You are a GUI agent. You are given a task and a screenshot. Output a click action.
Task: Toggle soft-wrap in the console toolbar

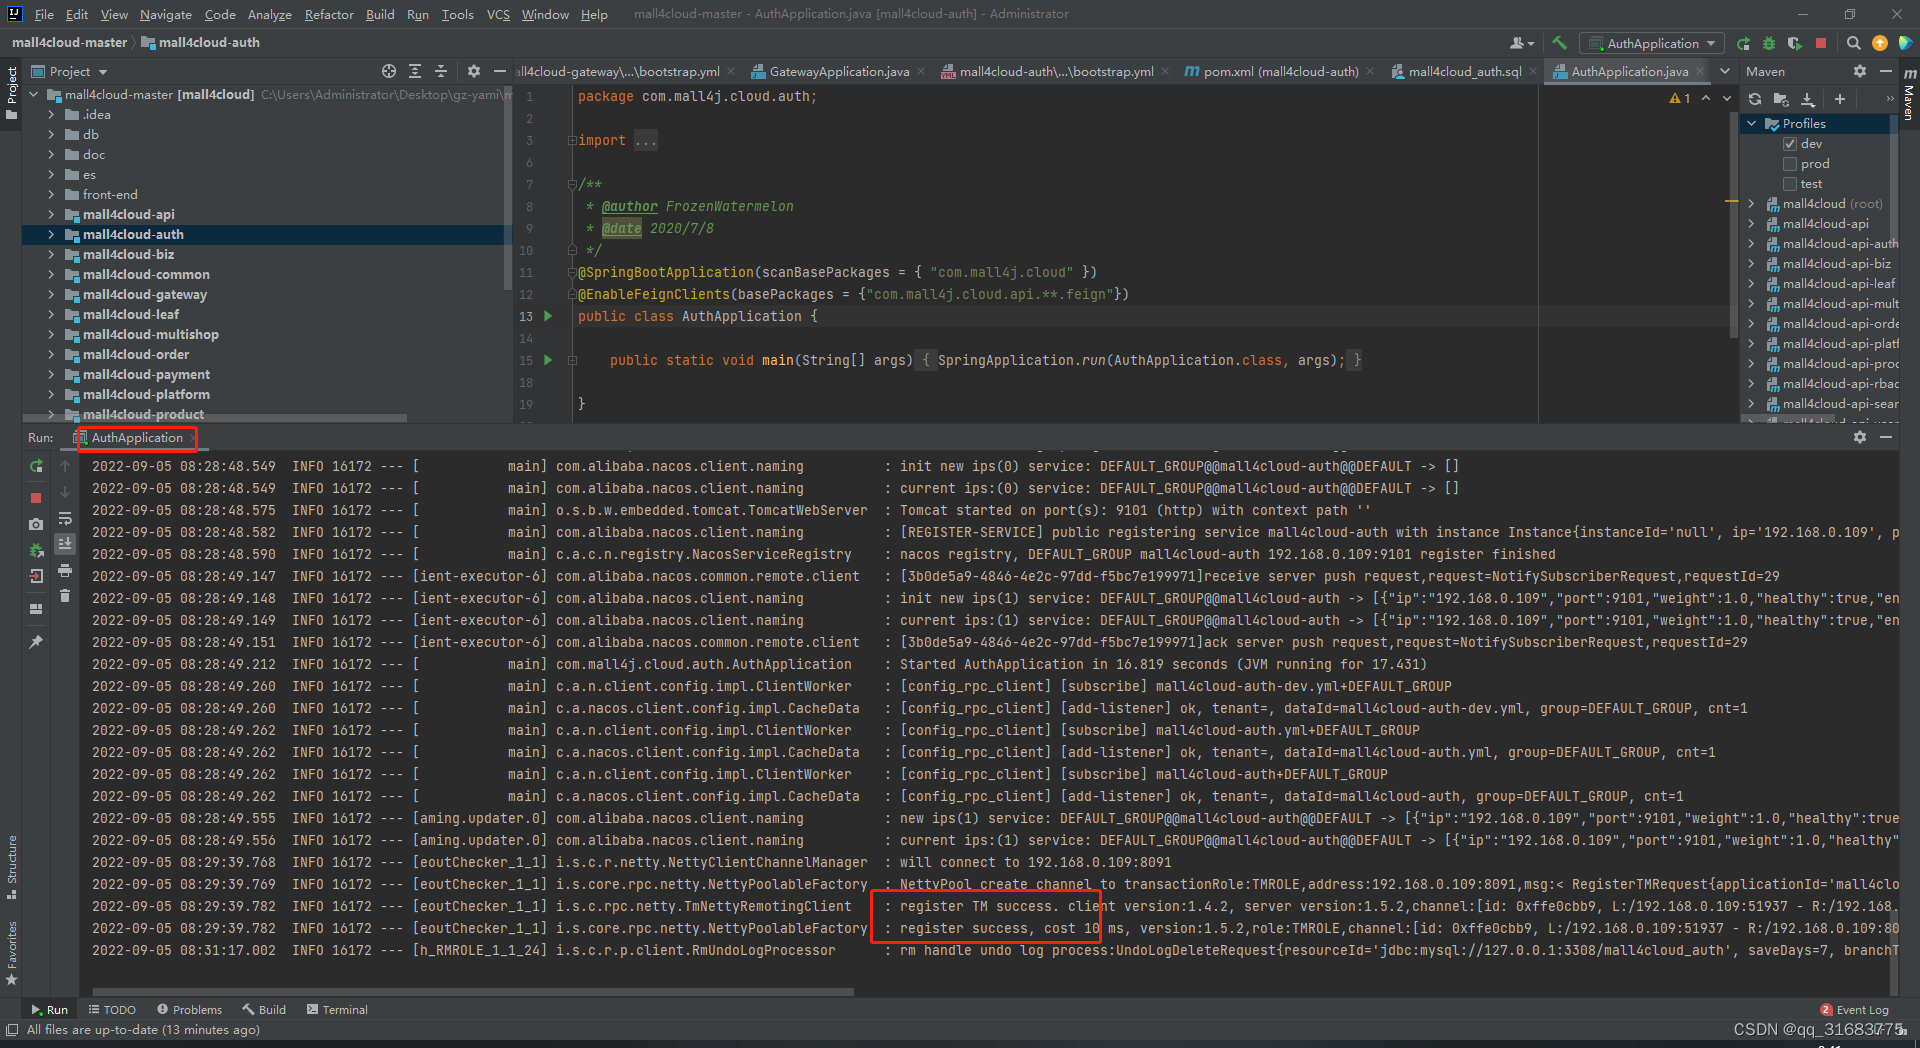coord(64,517)
